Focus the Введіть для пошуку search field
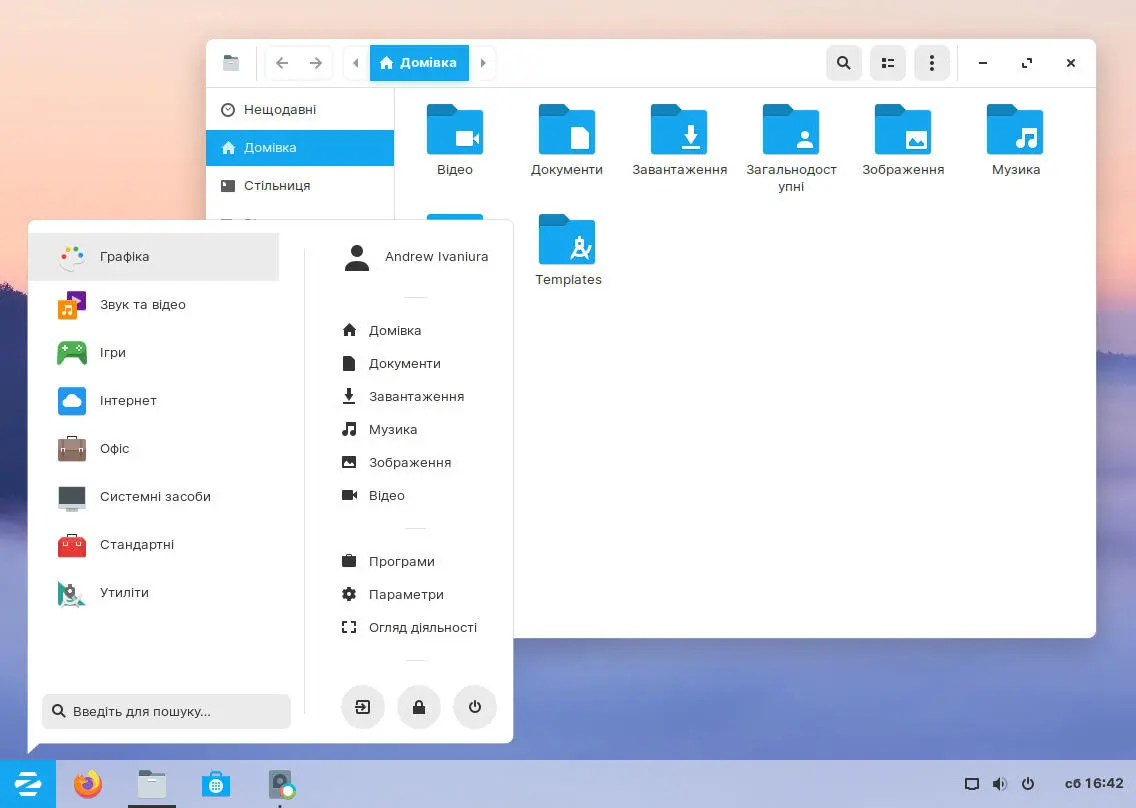The image size is (1136, 808). point(167,711)
